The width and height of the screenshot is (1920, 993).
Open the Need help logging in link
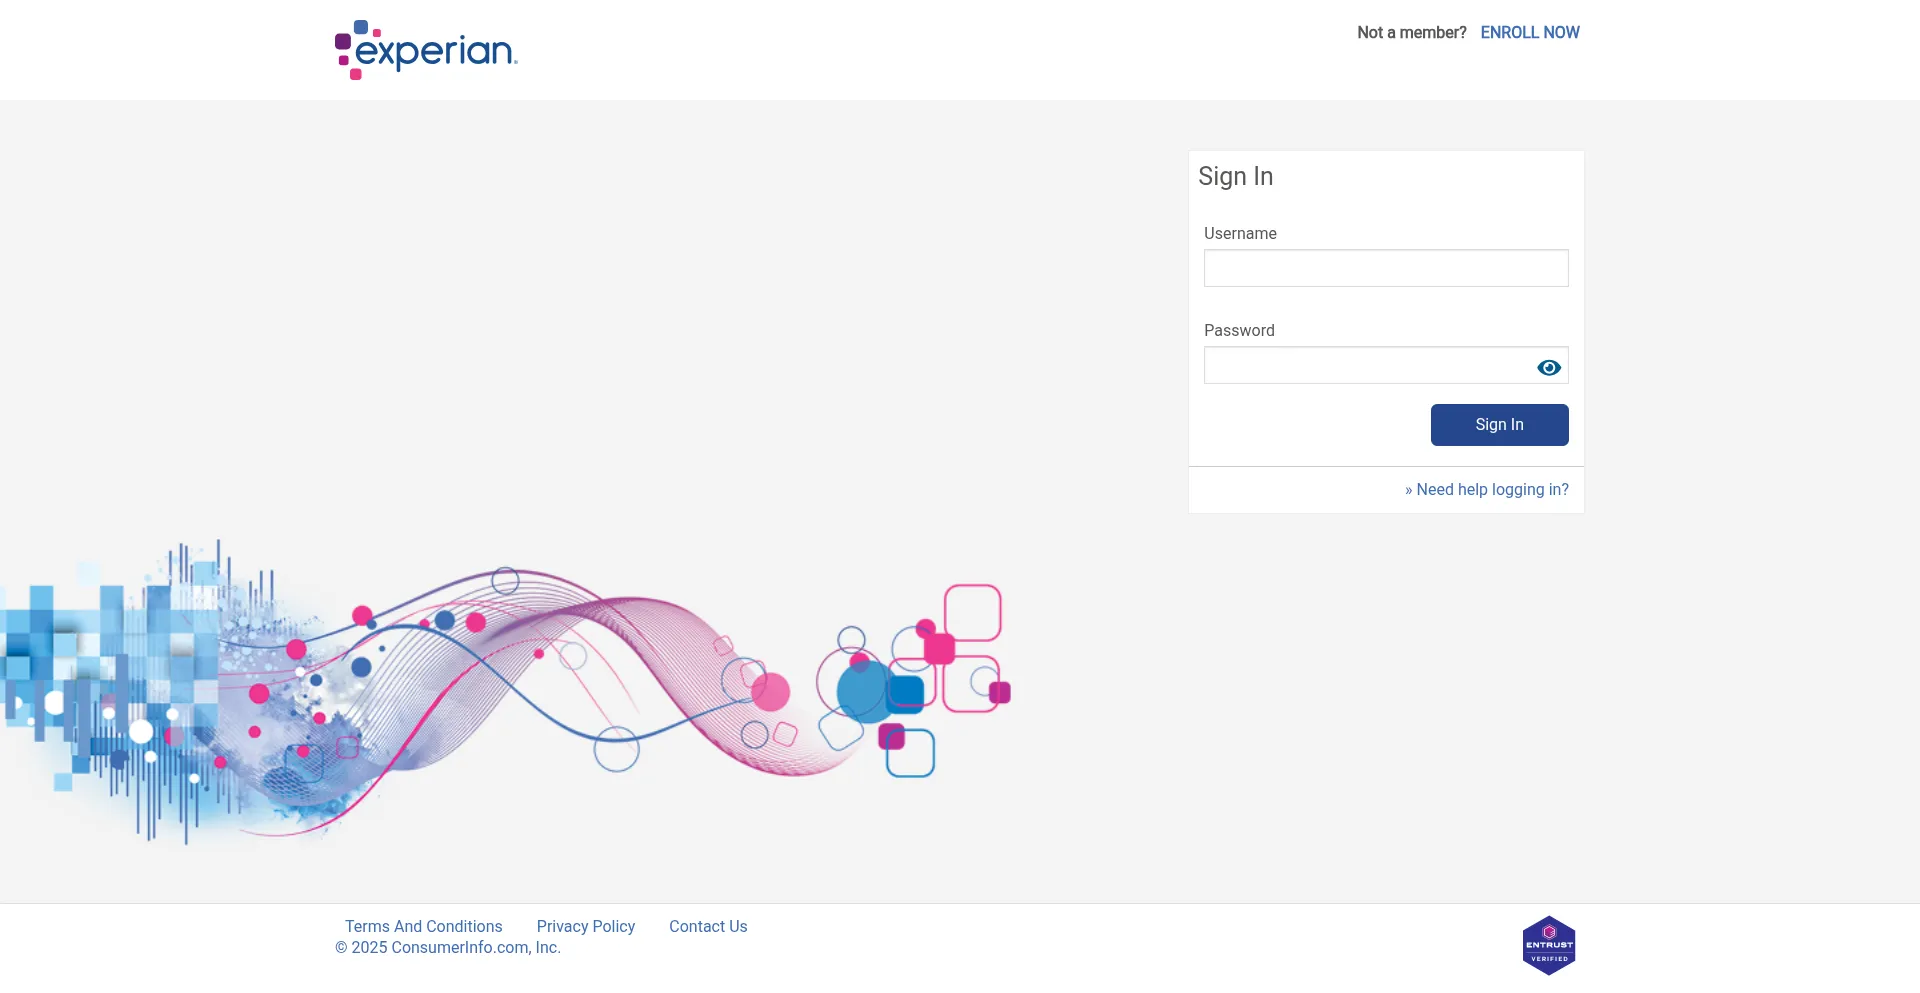(1491, 490)
